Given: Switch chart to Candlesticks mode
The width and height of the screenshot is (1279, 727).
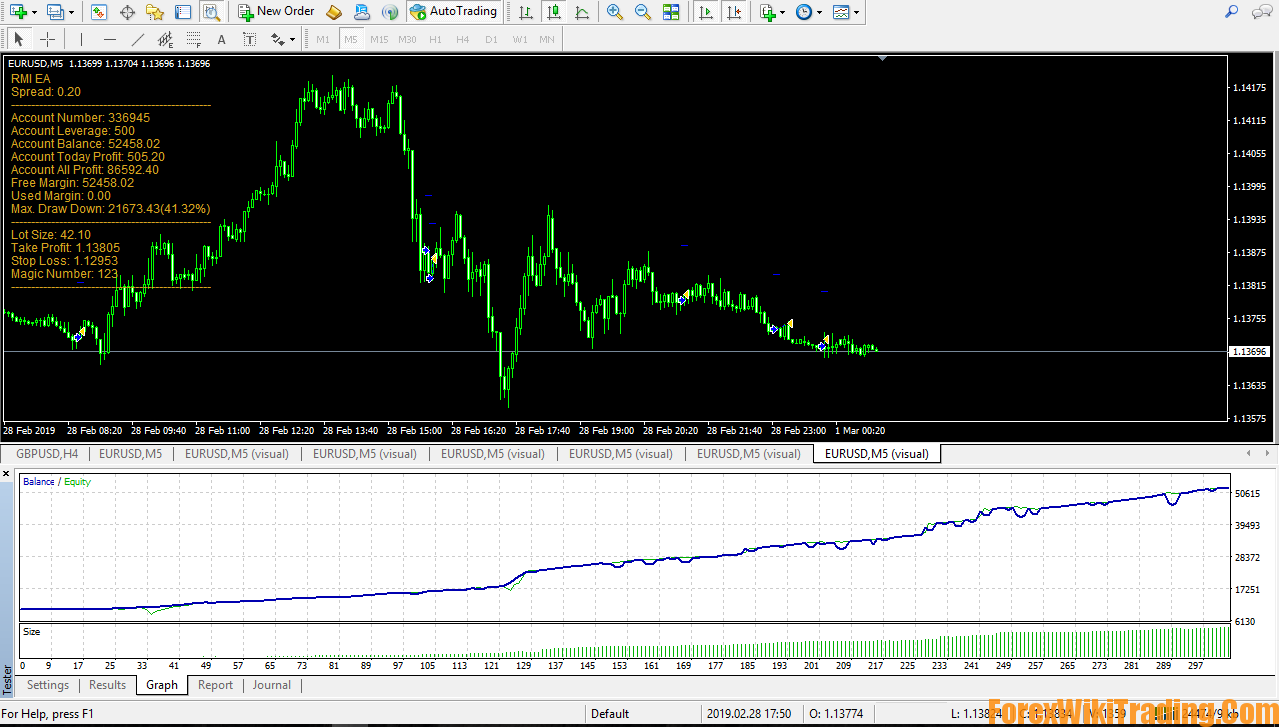Looking at the screenshot, I should (x=554, y=12).
